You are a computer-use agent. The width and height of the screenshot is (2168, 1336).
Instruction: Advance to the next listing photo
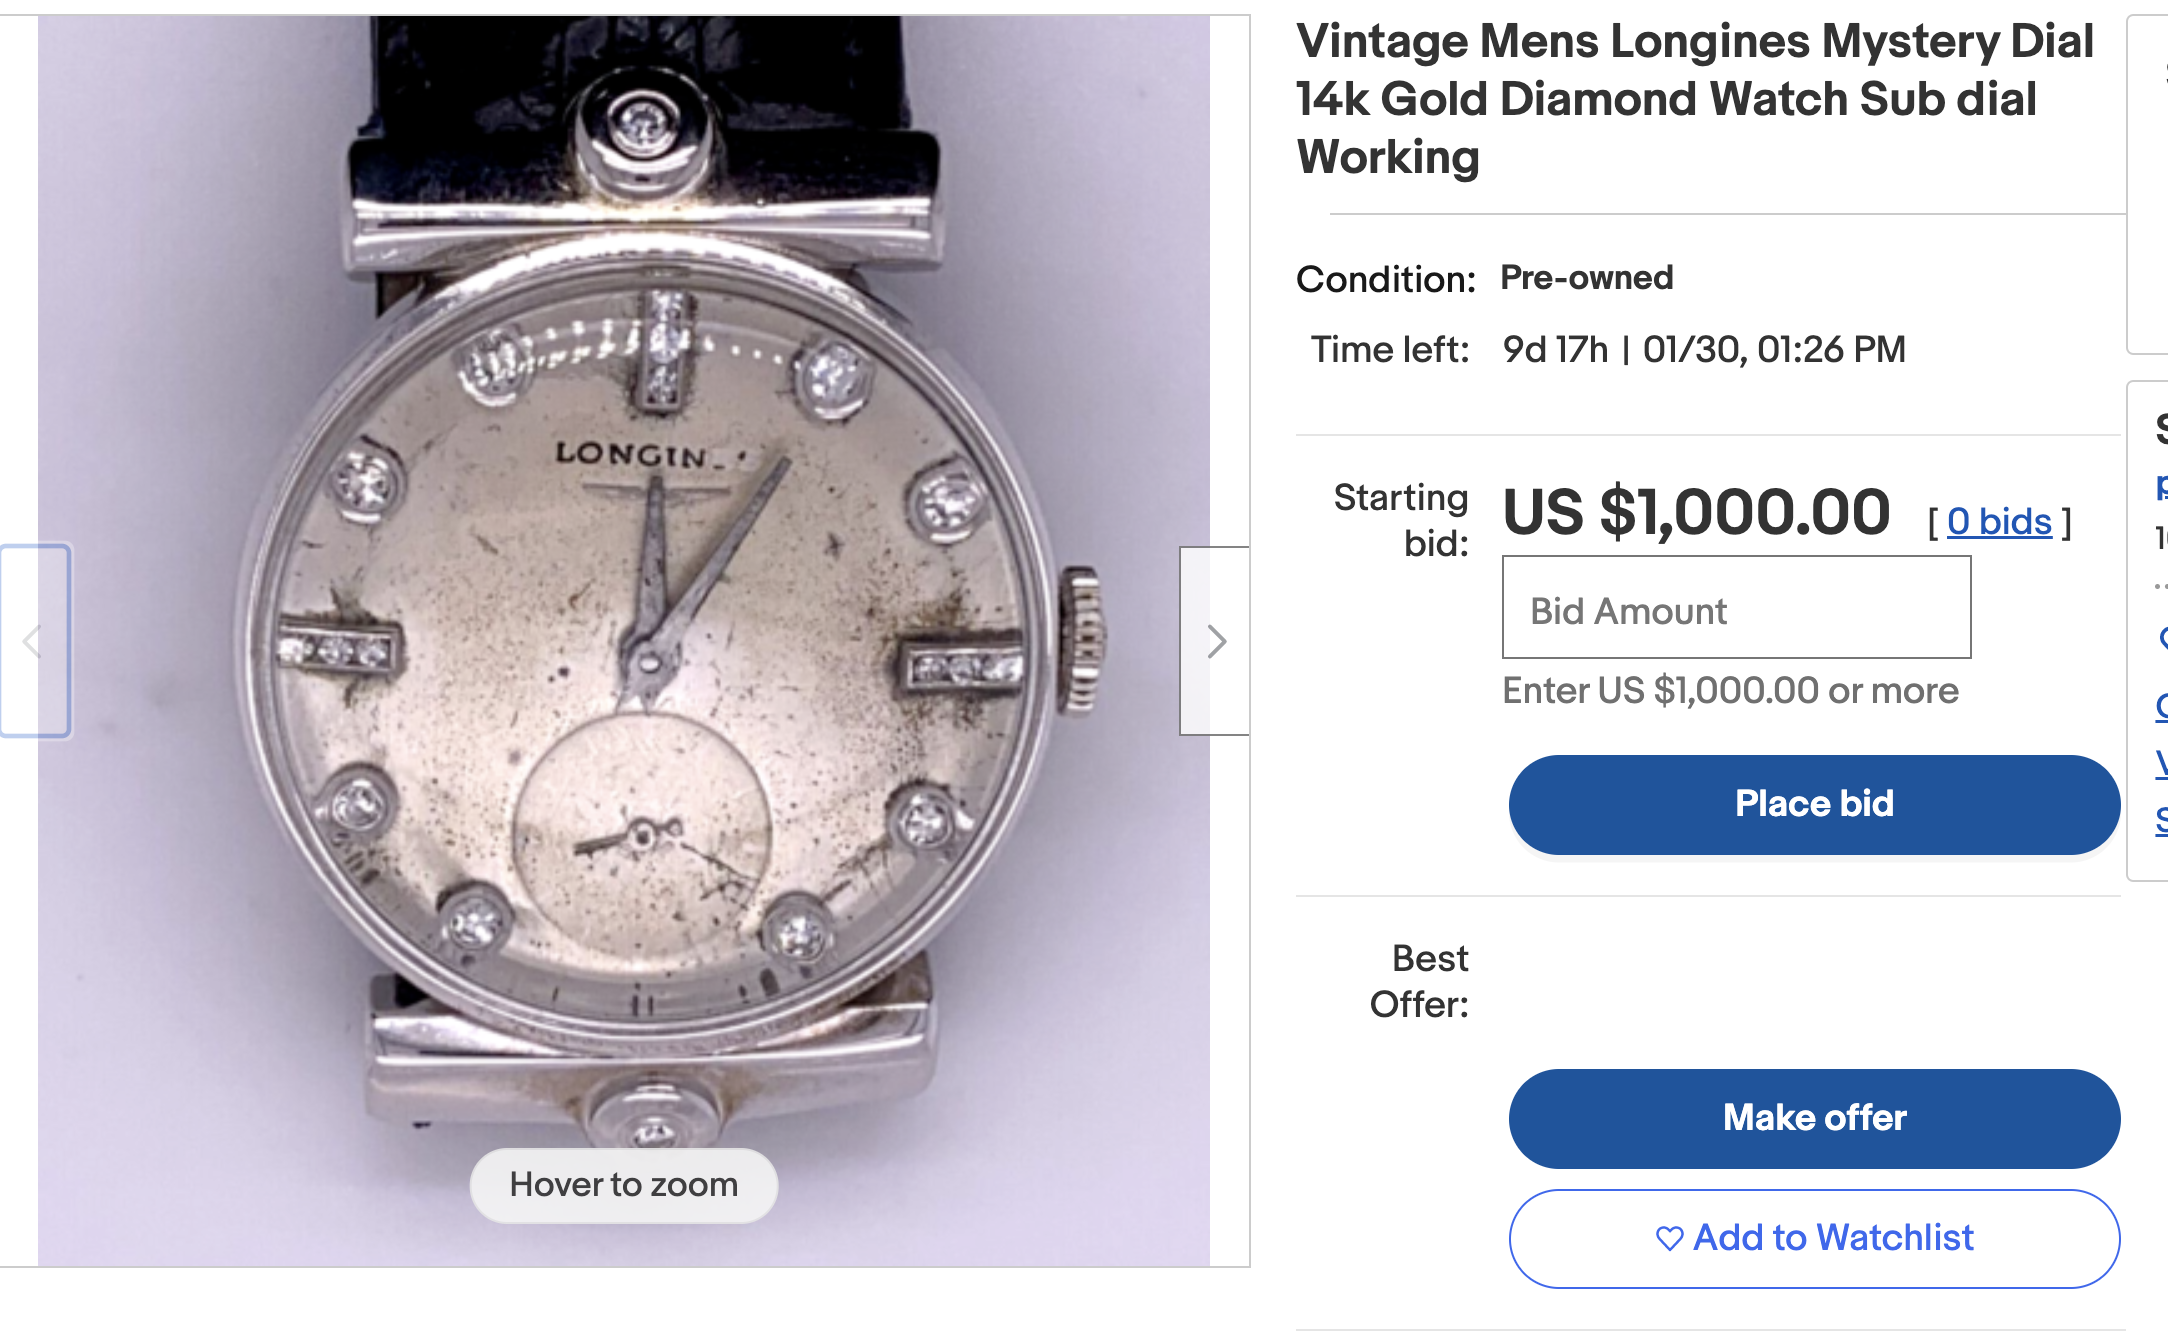click(x=1215, y=641)
